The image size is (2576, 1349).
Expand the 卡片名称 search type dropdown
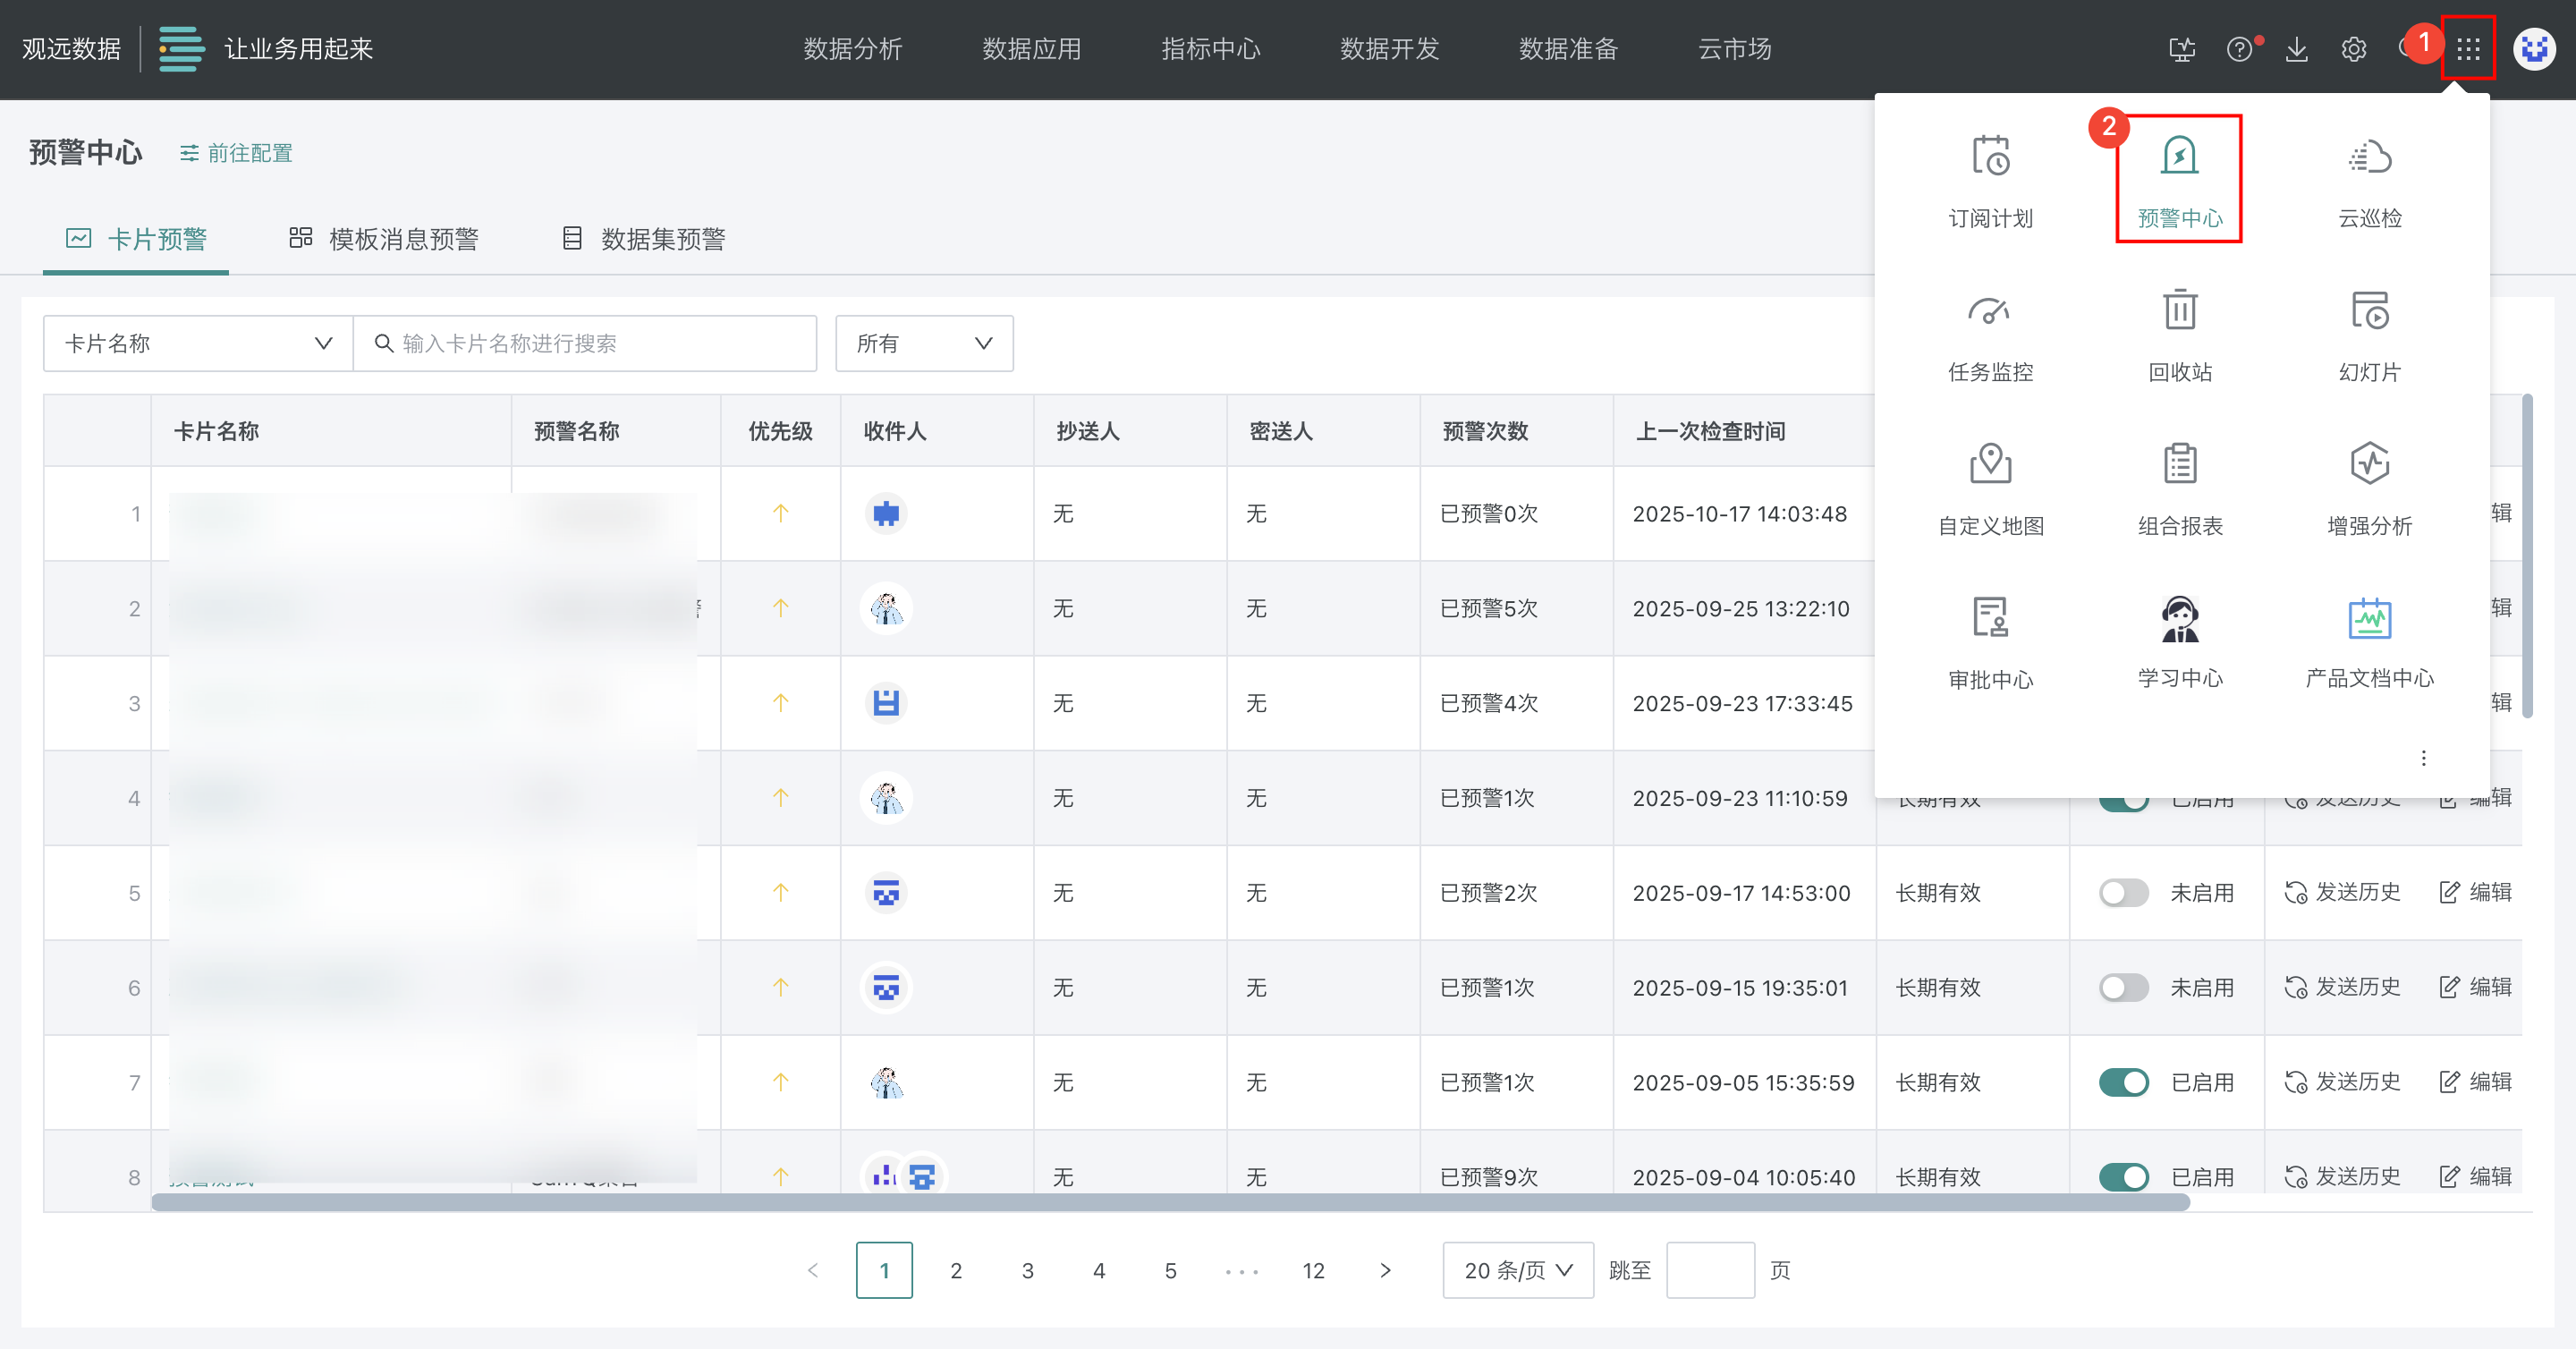[x=198, y=343]
